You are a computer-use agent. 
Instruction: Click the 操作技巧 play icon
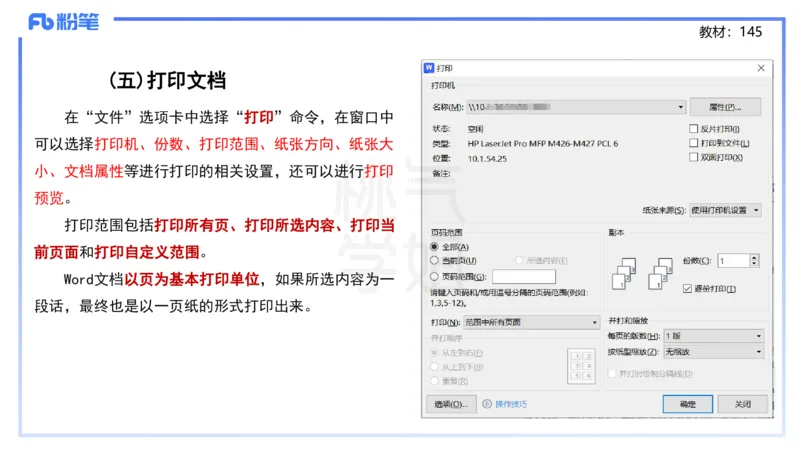(x=487, y=404)
